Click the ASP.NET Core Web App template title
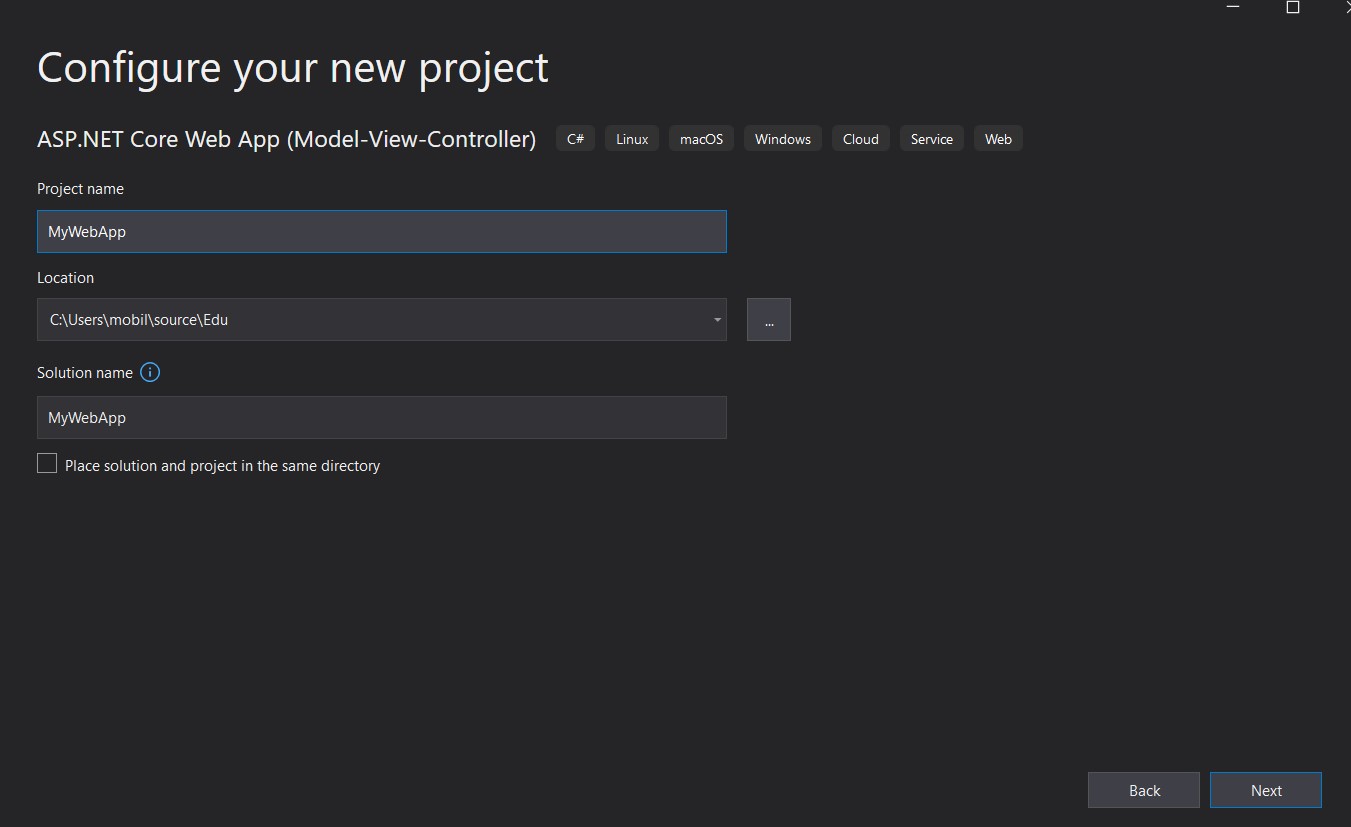The height and width of the screenshot is (827, 1351). click(286, 139)
